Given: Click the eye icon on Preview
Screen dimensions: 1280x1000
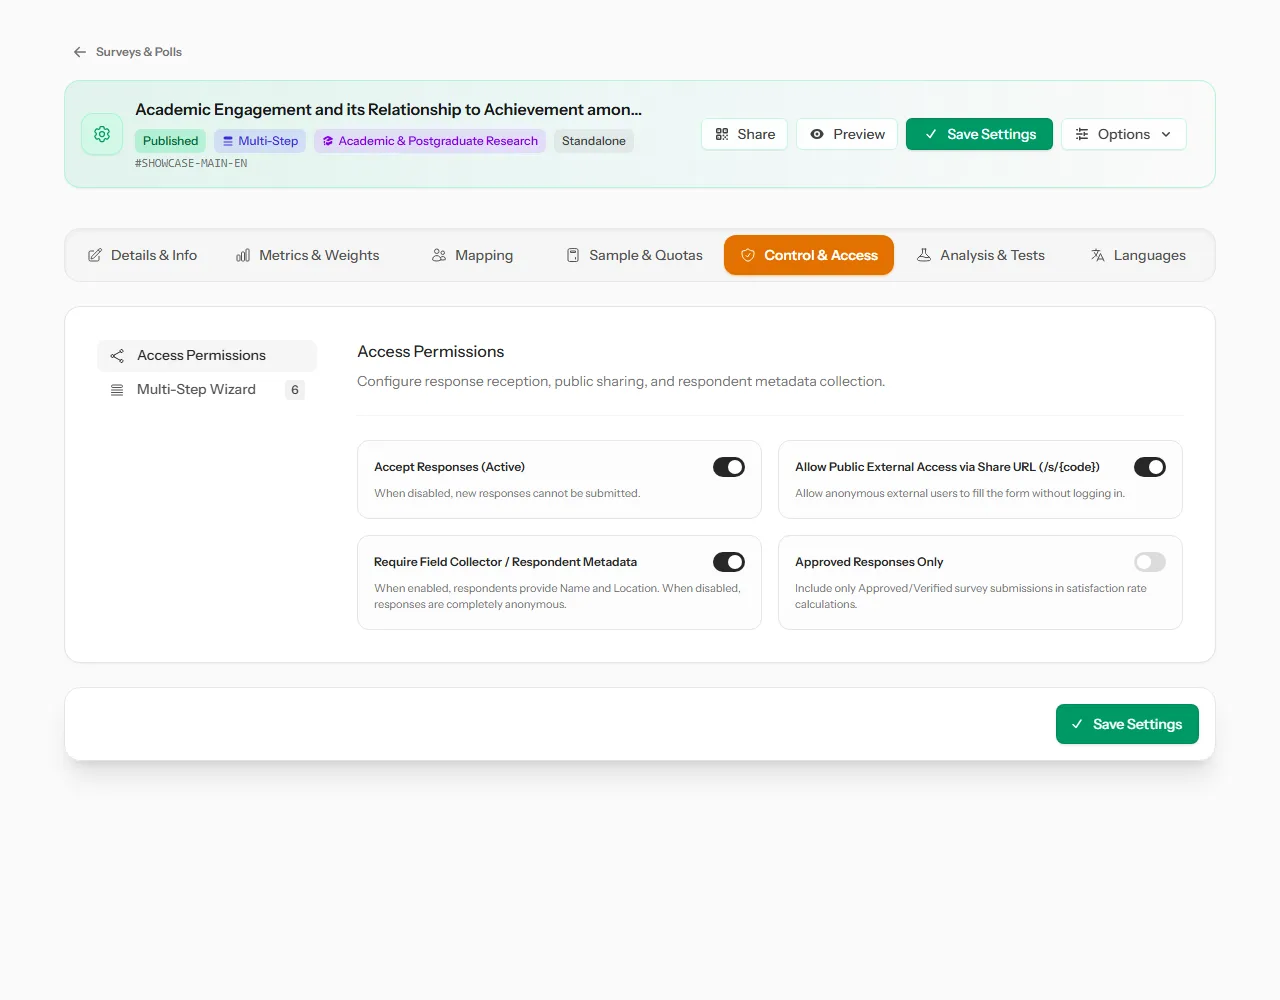Looking at the screenshot, I should (817, 134).
